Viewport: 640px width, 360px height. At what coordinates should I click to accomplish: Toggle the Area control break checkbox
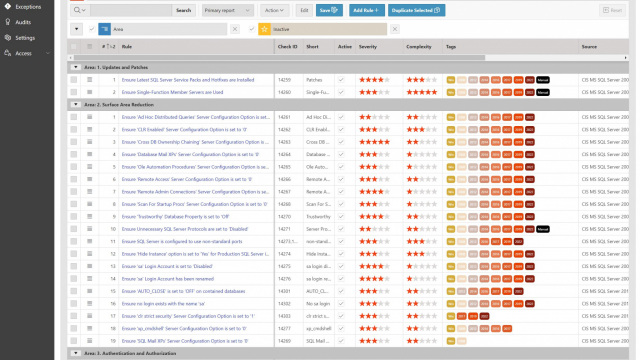[x=92, y=29]
